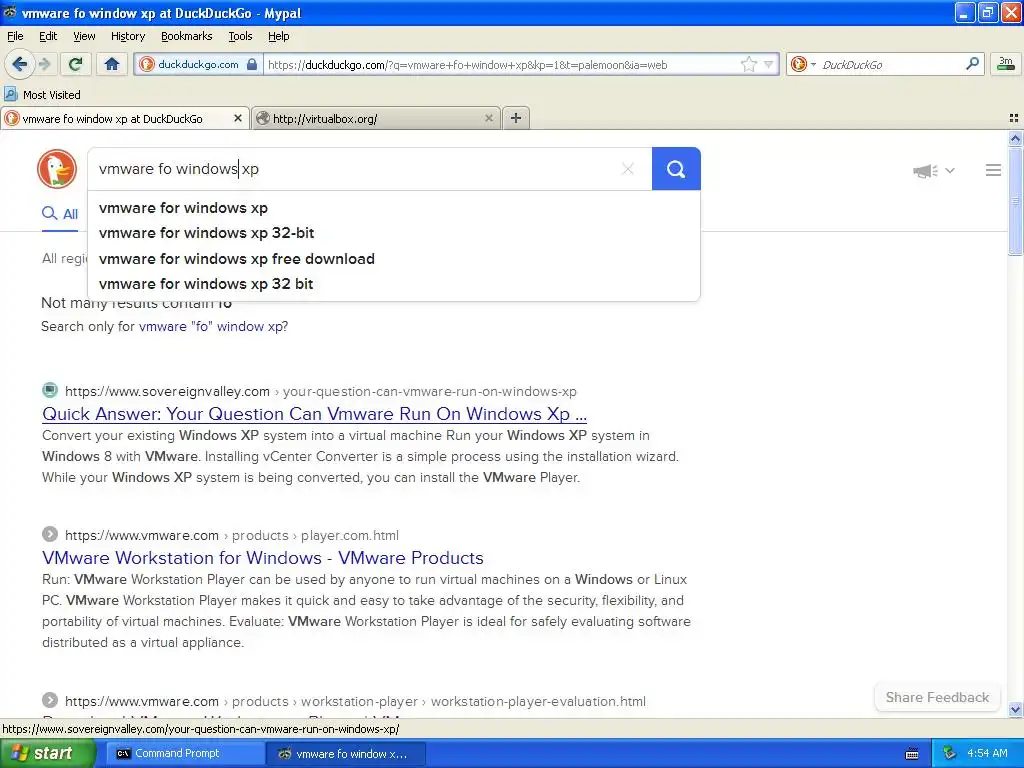Open the Bookmarks menu
Image resolution: width=1024 pixels, height=768 pixels.
186,36
